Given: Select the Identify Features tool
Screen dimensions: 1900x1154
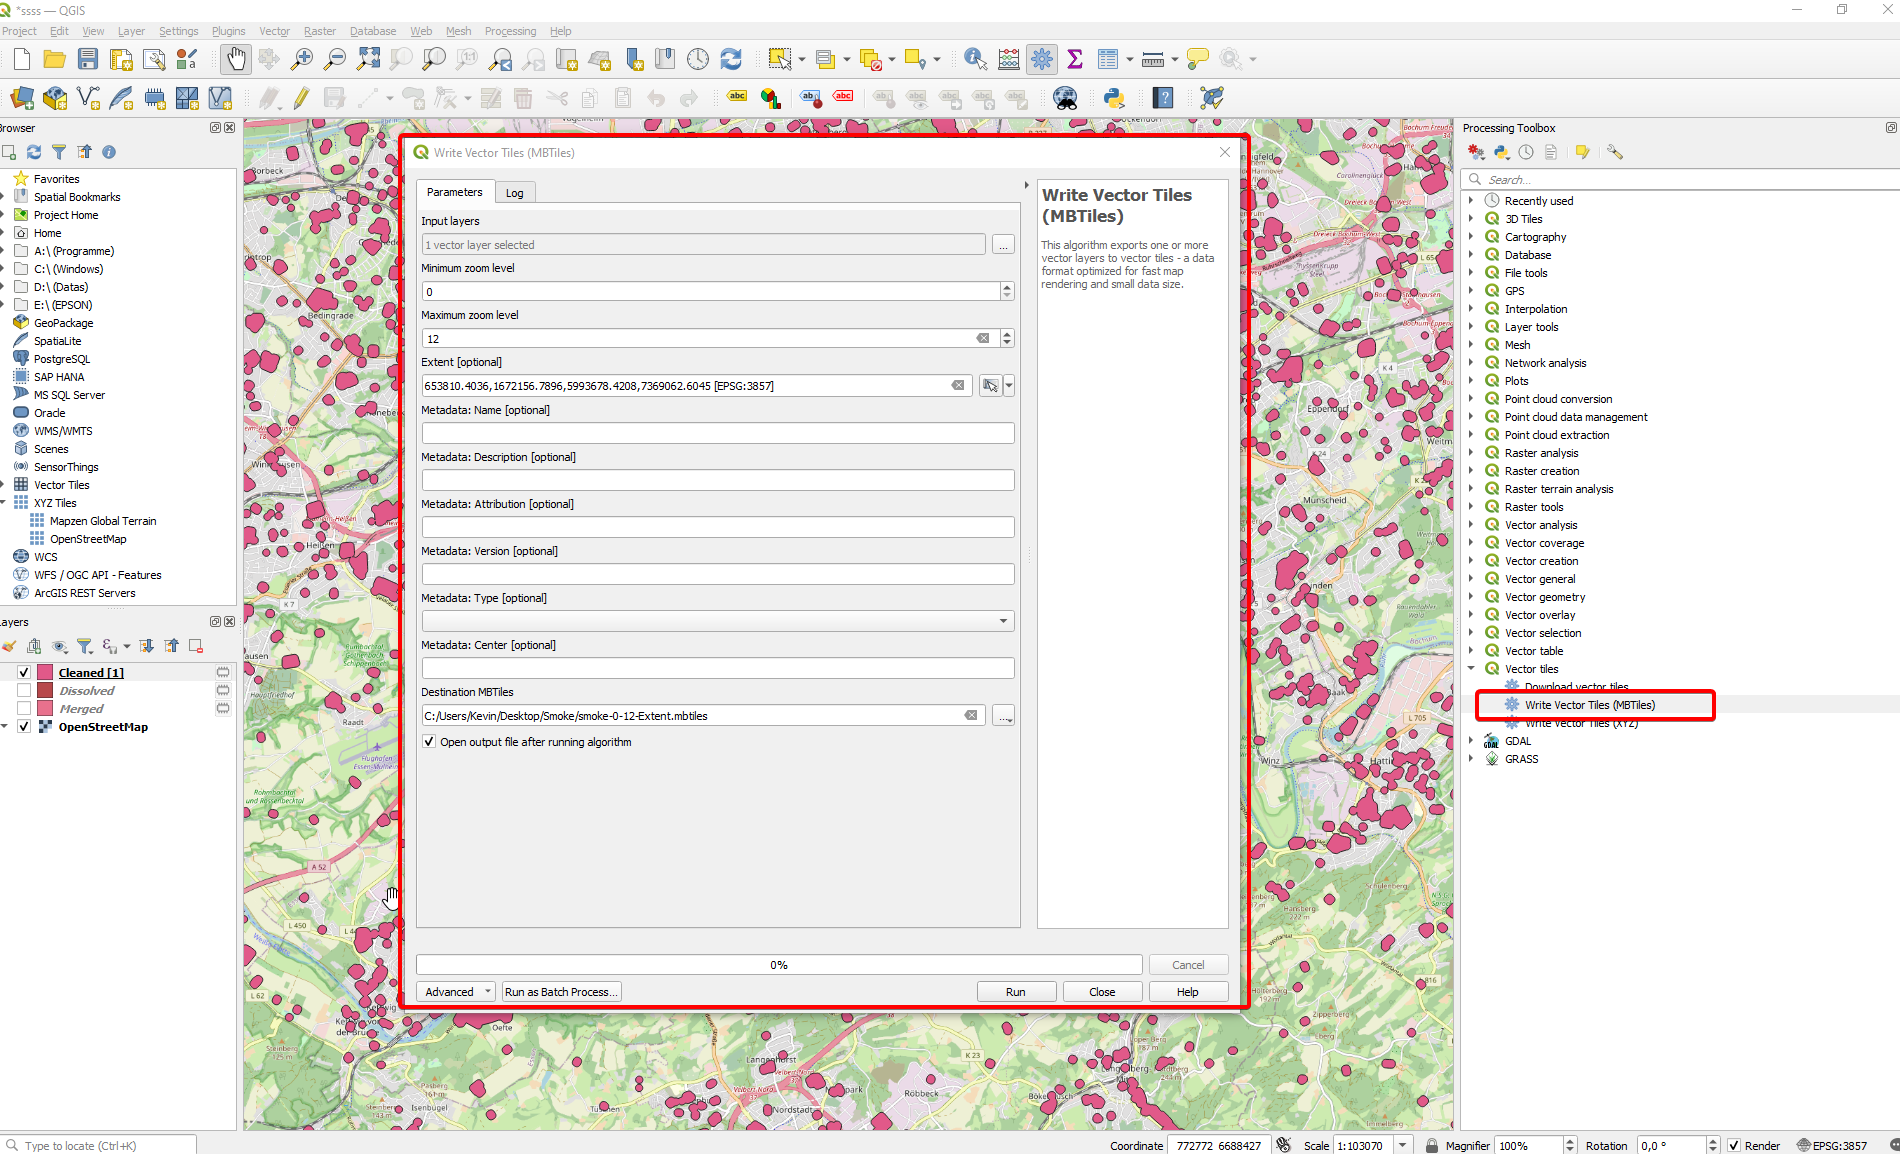Looking at the screenshot, I should coord(974,59).
